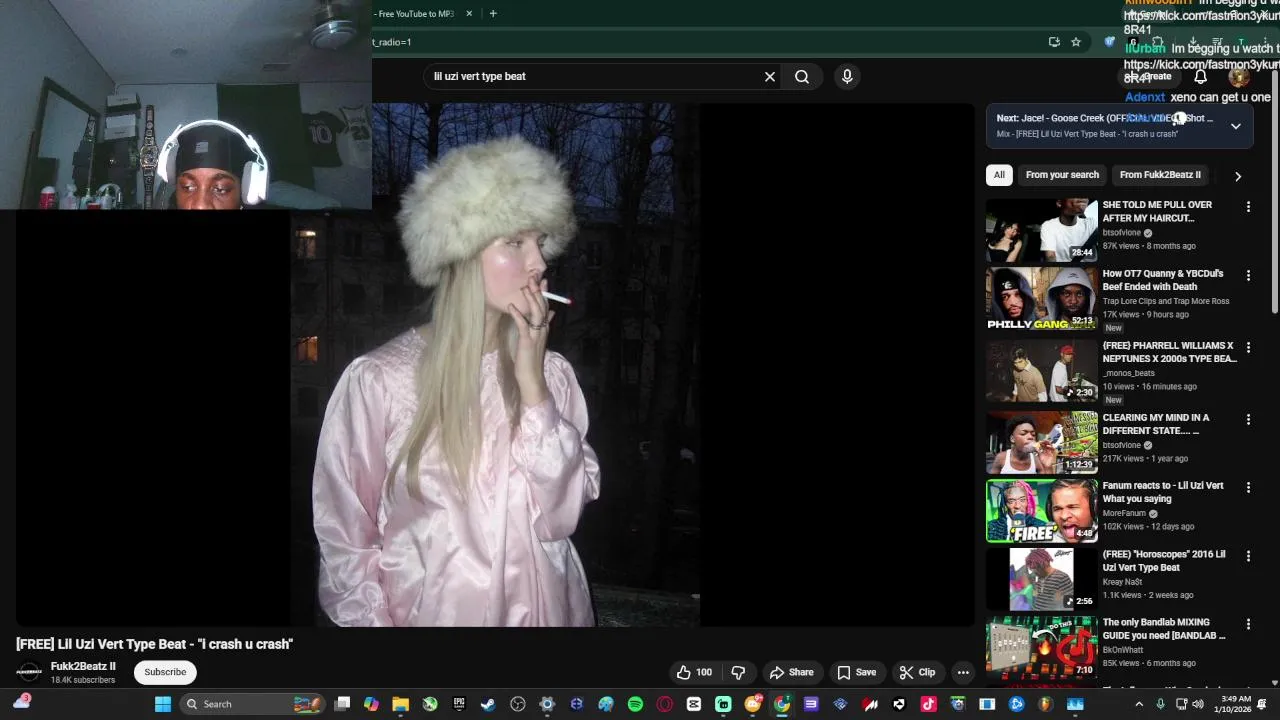Image resolution: width=1280 pixels, height=720 pixels.
Task: Open the Fukk2Beatz II channel name link
Action: tap(83, 667)
